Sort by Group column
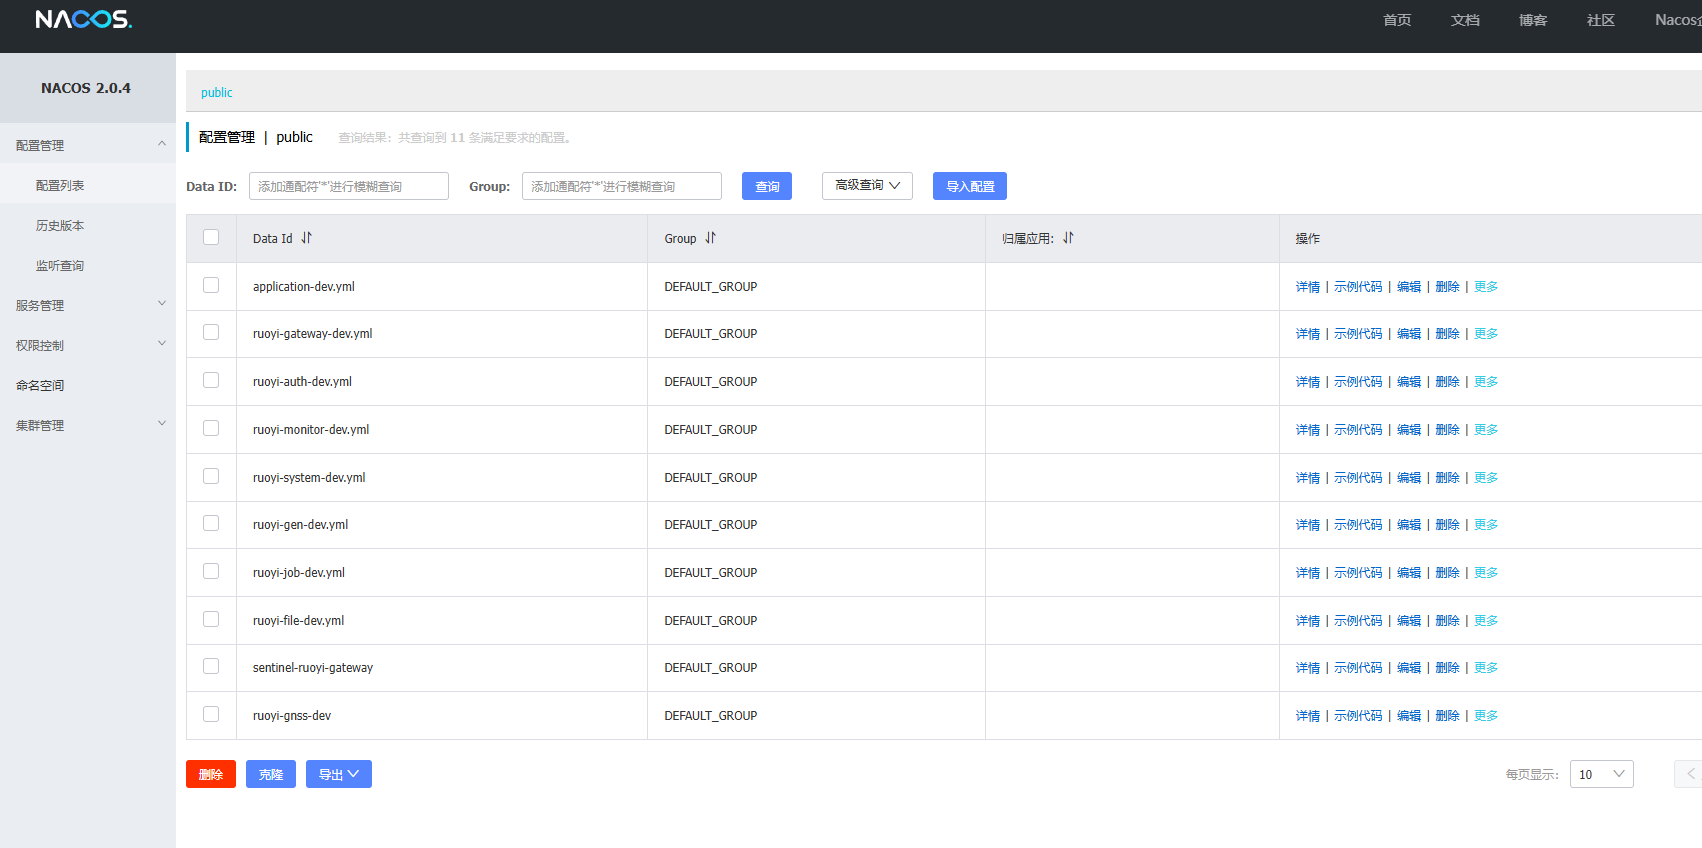 pyautogui.click(x=711, y=238)
